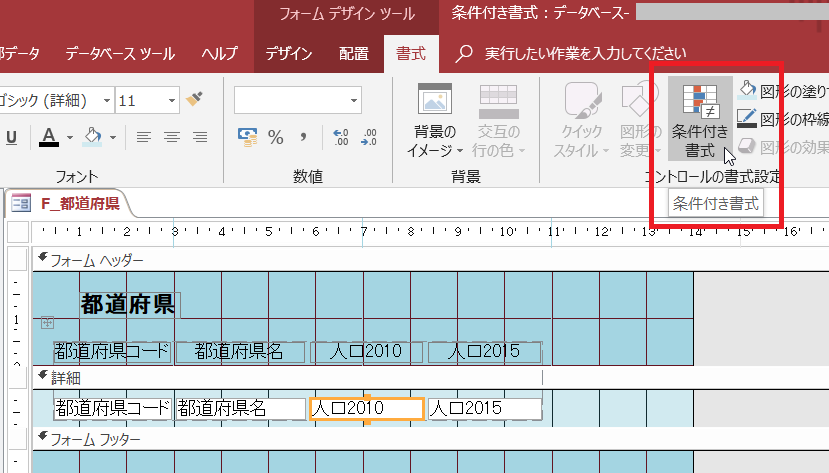
Task: Open the External Data (部データ) tab
Action: point(20,53)
